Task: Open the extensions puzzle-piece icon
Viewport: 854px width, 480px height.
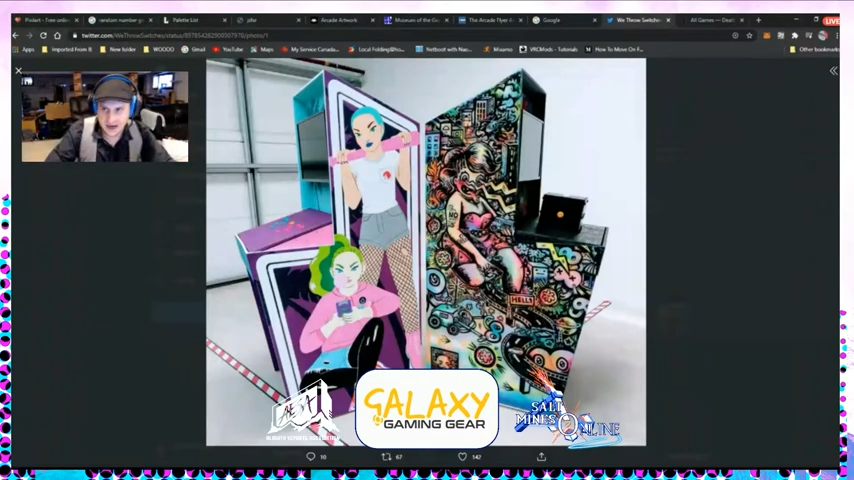Action: [x=795, y=35]
